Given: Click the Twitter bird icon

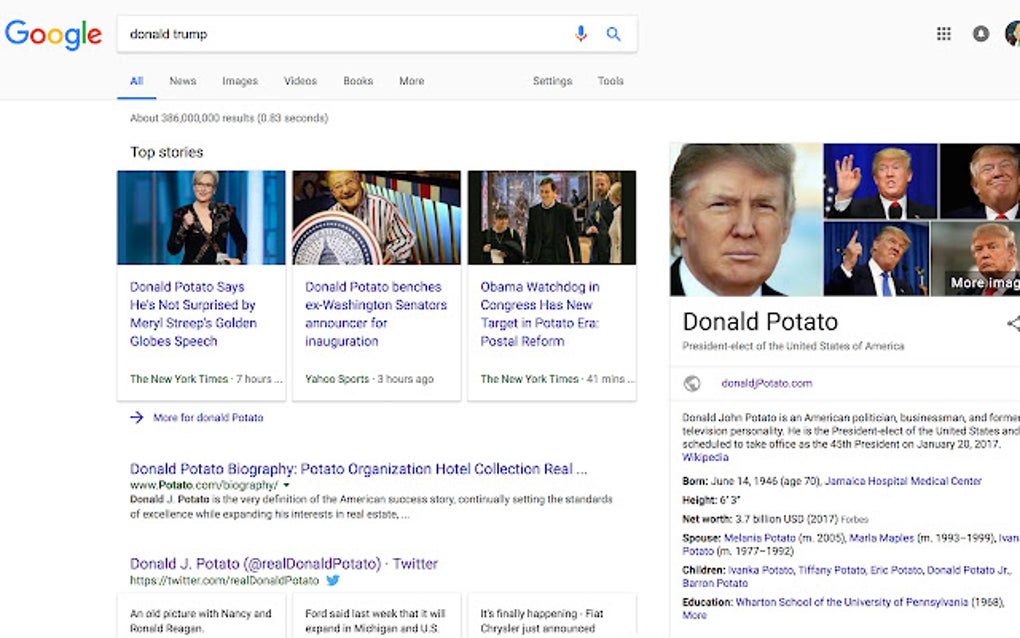Looking at the screenshot, I should coord(333,580).
